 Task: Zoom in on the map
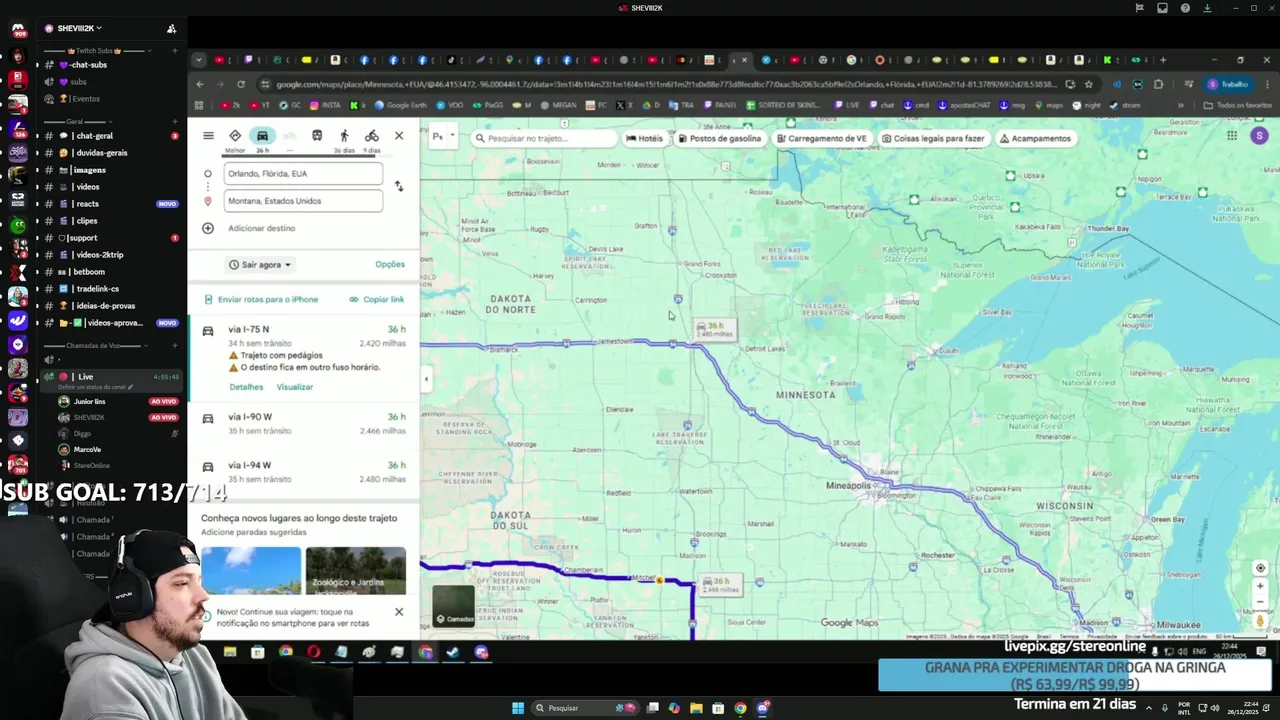1260,587
